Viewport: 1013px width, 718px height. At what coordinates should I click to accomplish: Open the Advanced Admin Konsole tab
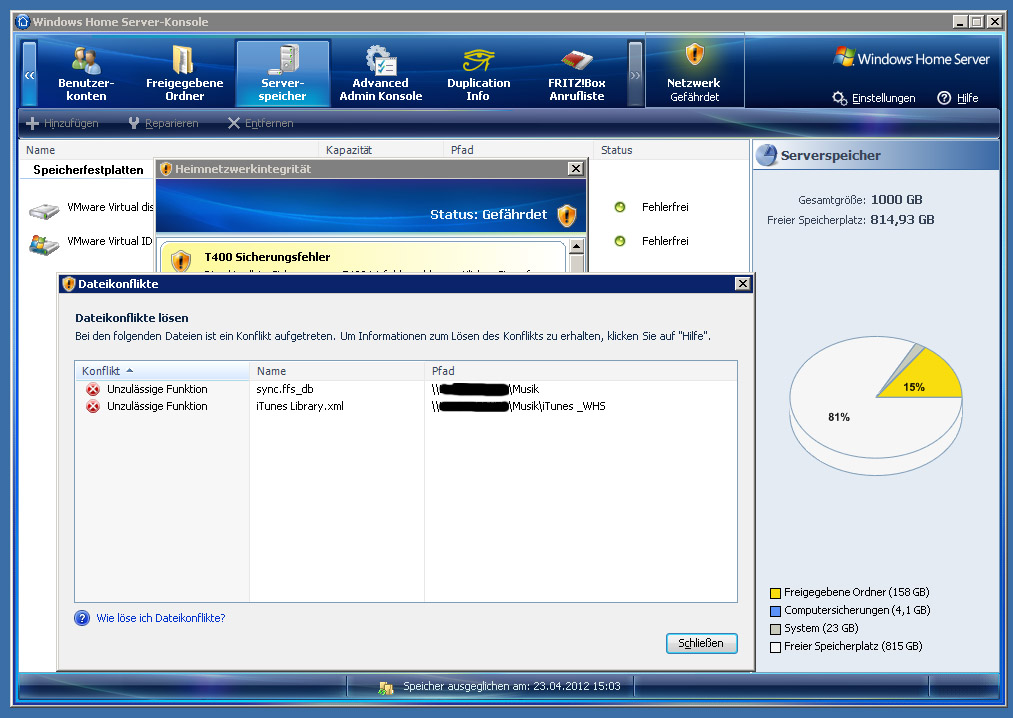point(381,74)
